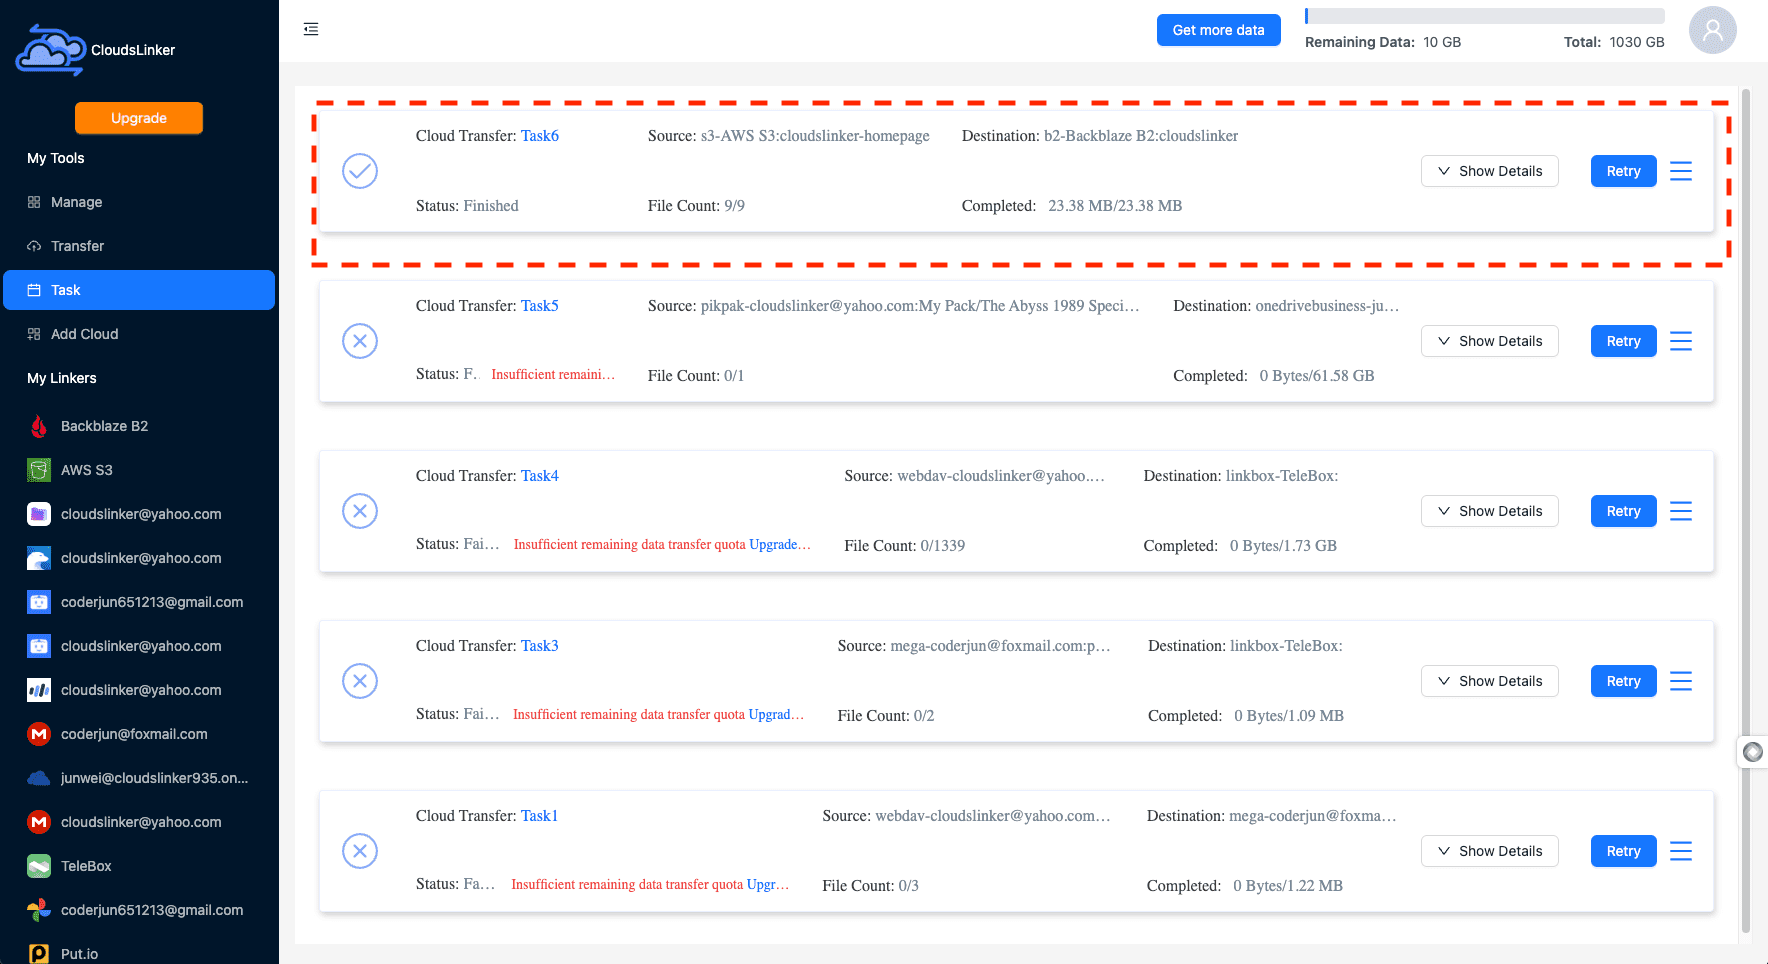Image resolution: width=1768 pixels, height=964 pixels.
Task: Open the TeleBox linker entry
Action: pos(139,866)
